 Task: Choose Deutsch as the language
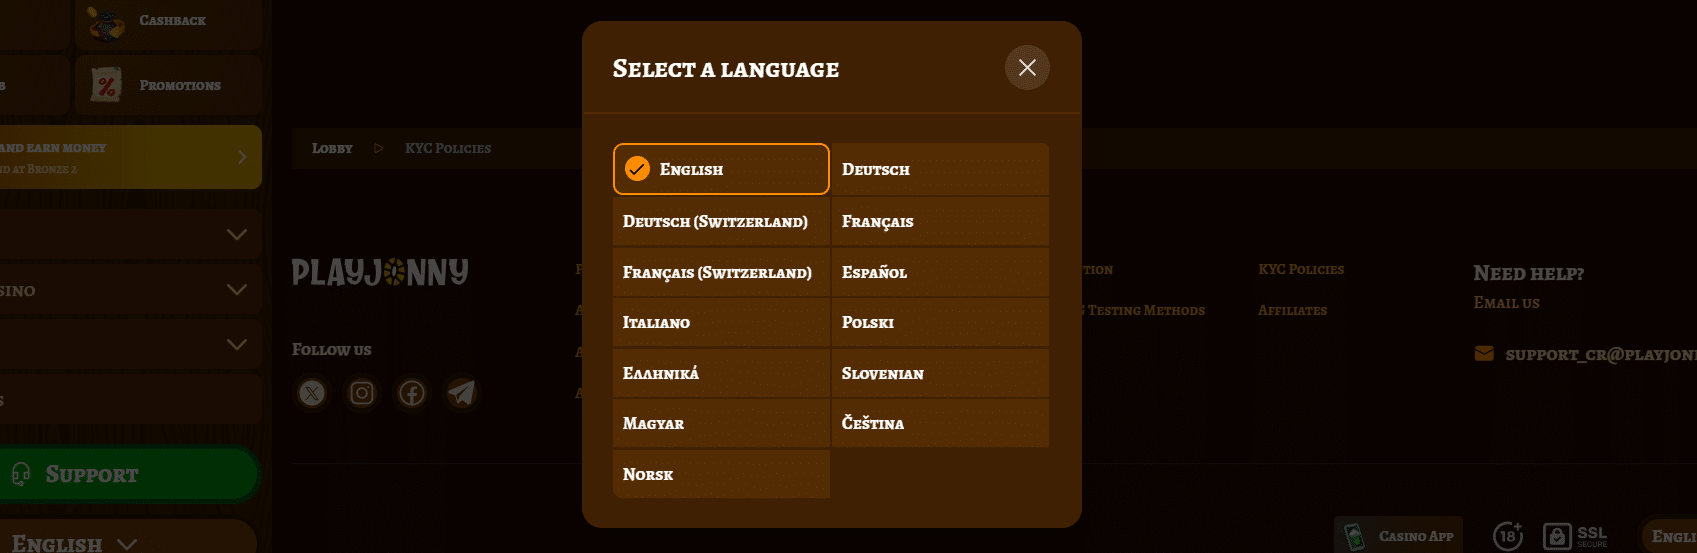[x=940, y=169]
